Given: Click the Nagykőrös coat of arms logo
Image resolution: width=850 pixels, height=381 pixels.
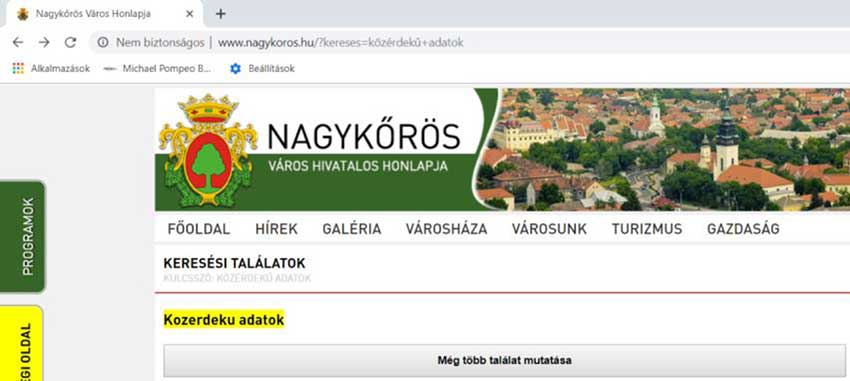Looking at the screenshot, I should pos(208,150).
